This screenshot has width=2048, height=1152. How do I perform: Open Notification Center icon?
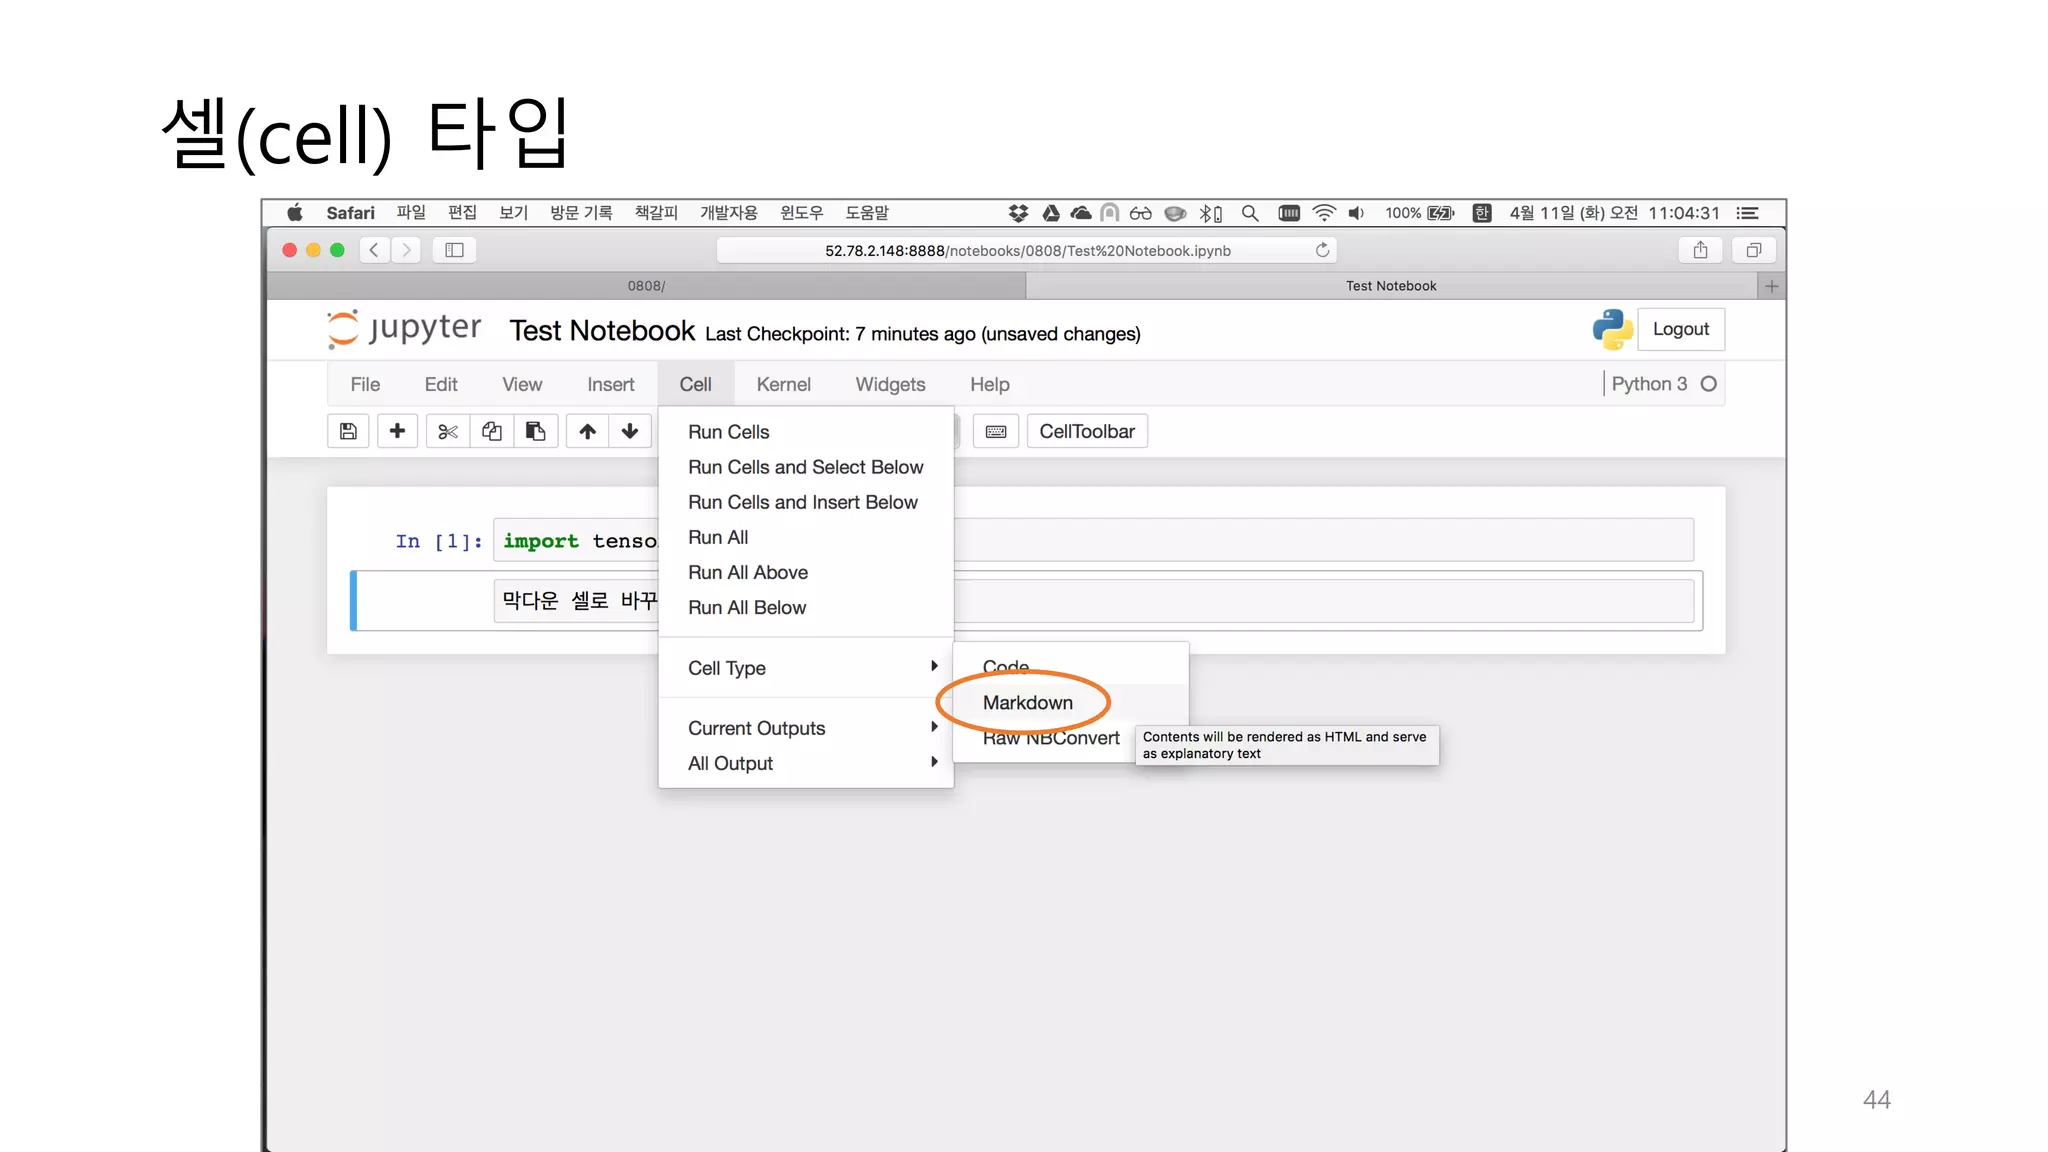[x=1748, y=213]
